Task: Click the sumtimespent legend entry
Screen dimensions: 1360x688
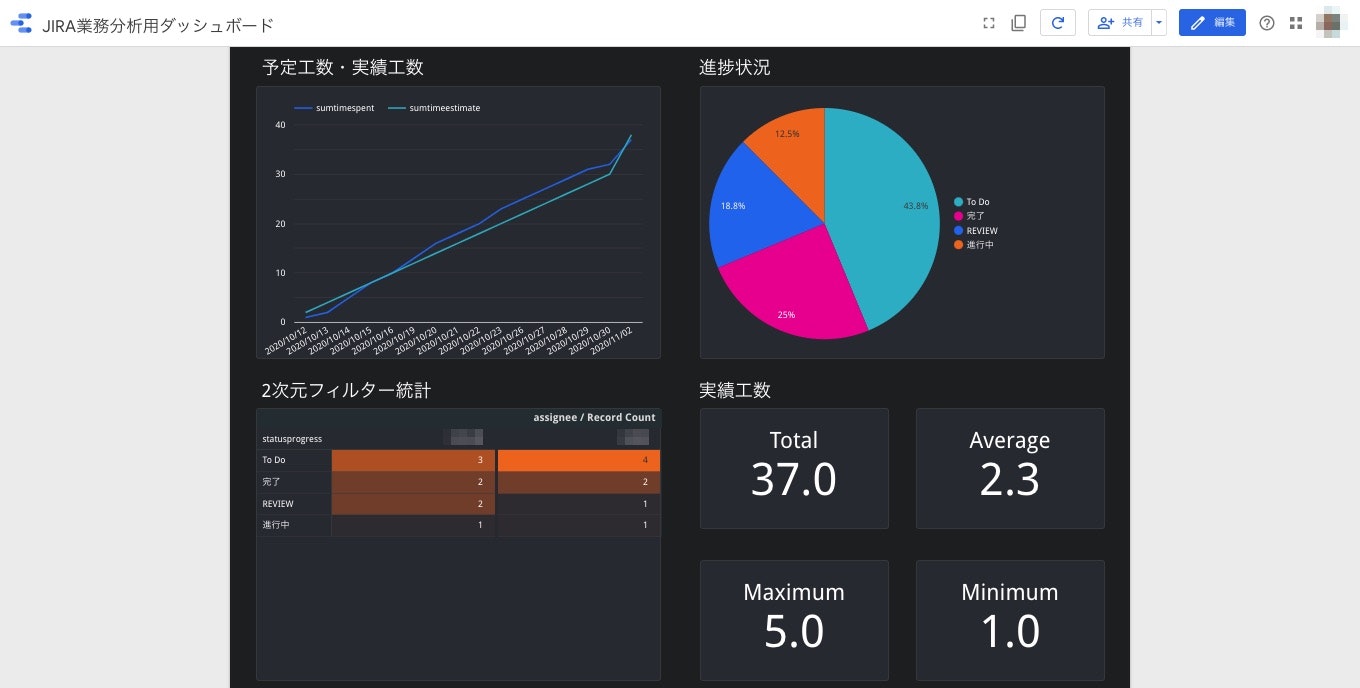Action: [x=334, y=108]
